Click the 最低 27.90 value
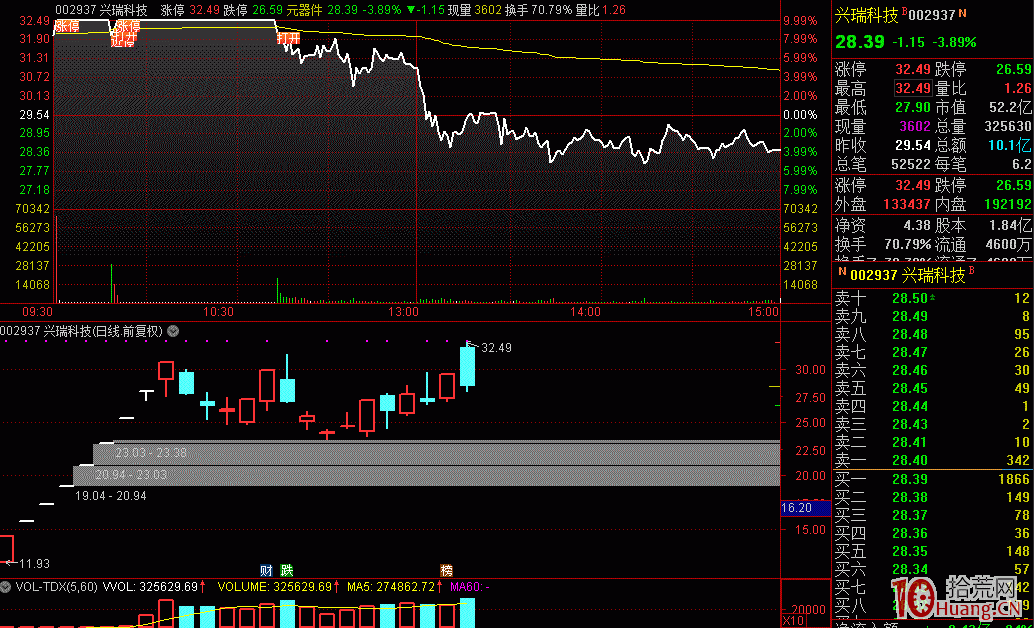Viewport: 1034px width, 628px height. pos(913,108)
